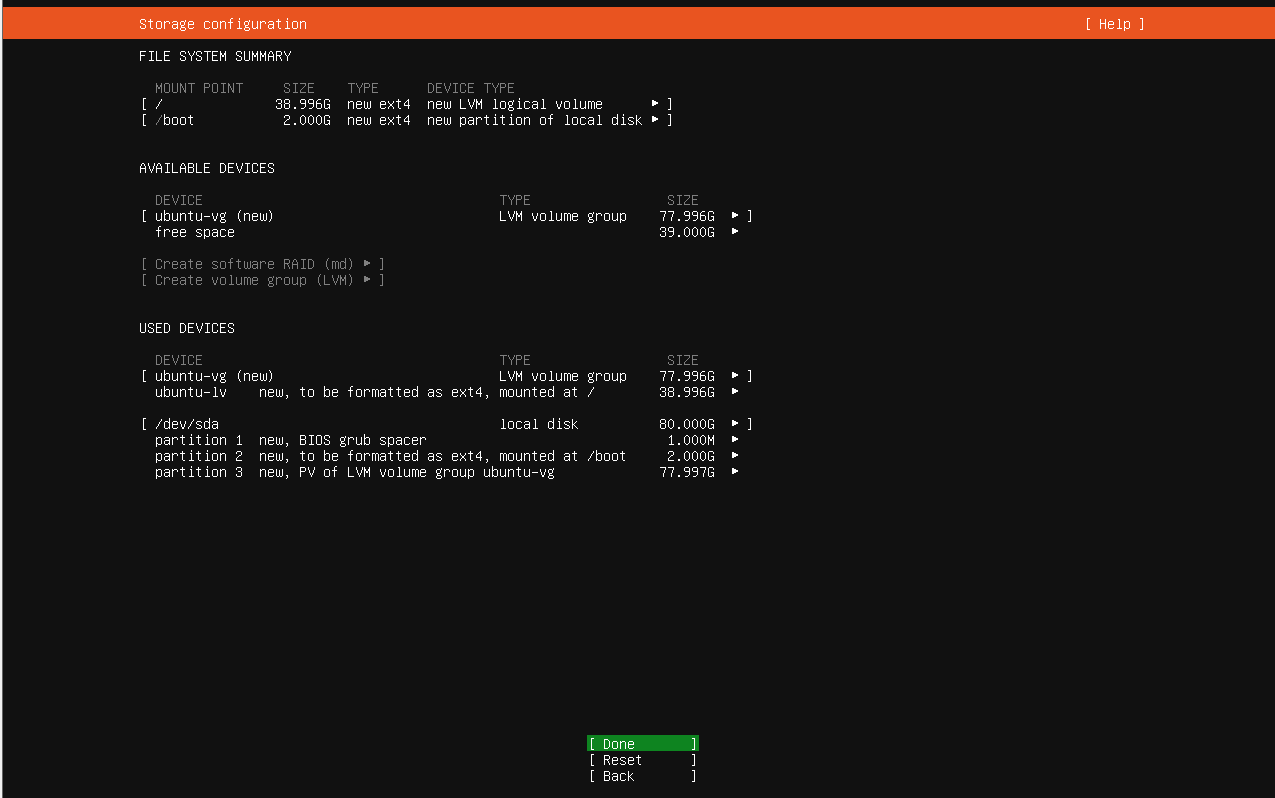Select partition 2 row
1275x798 pixels.
pos(447,456)
